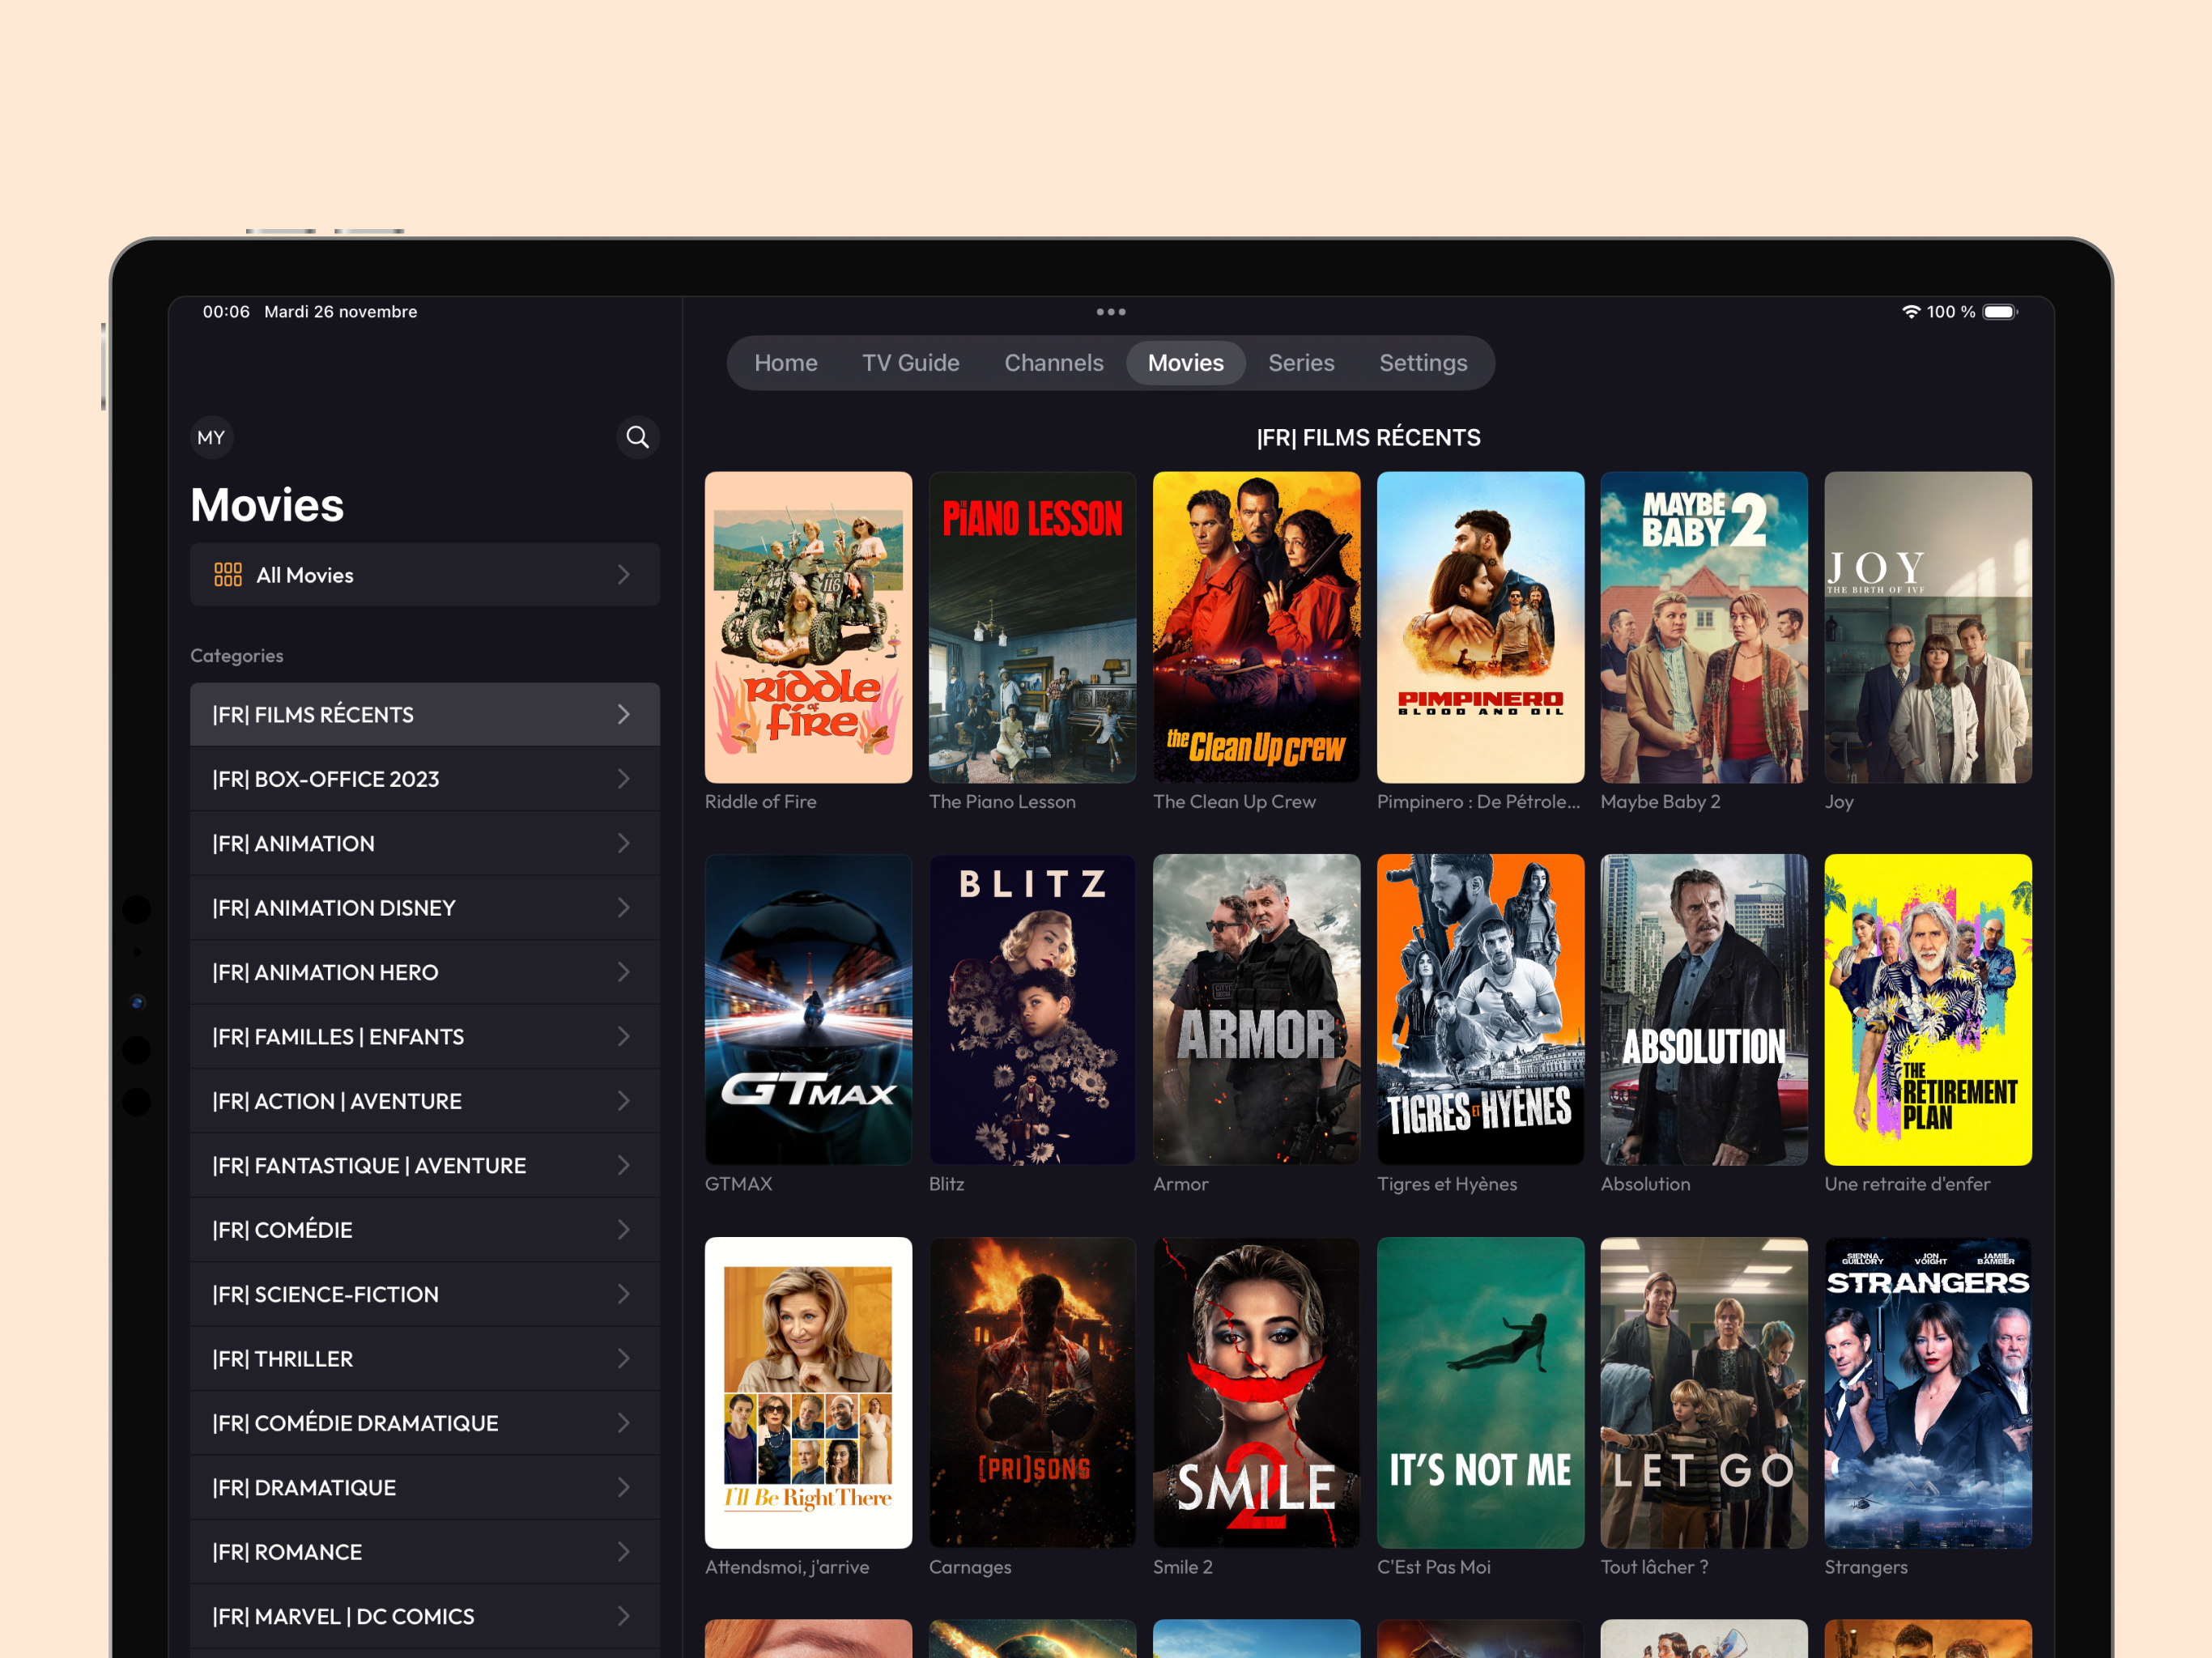The height and width of the screenshot is (1658, 2212).
Task: Open the Joy movie poster
Action: [x=1928, y=627]
